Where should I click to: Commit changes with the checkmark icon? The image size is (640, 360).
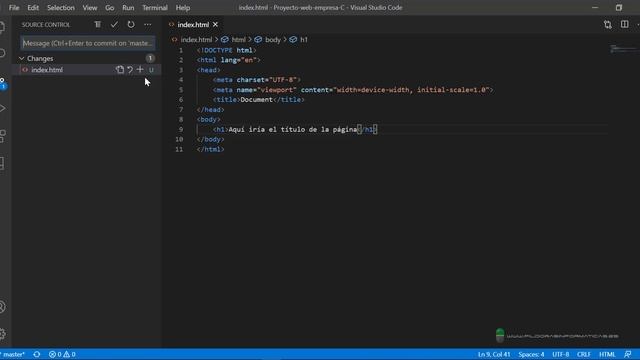(x=114, y=24)
